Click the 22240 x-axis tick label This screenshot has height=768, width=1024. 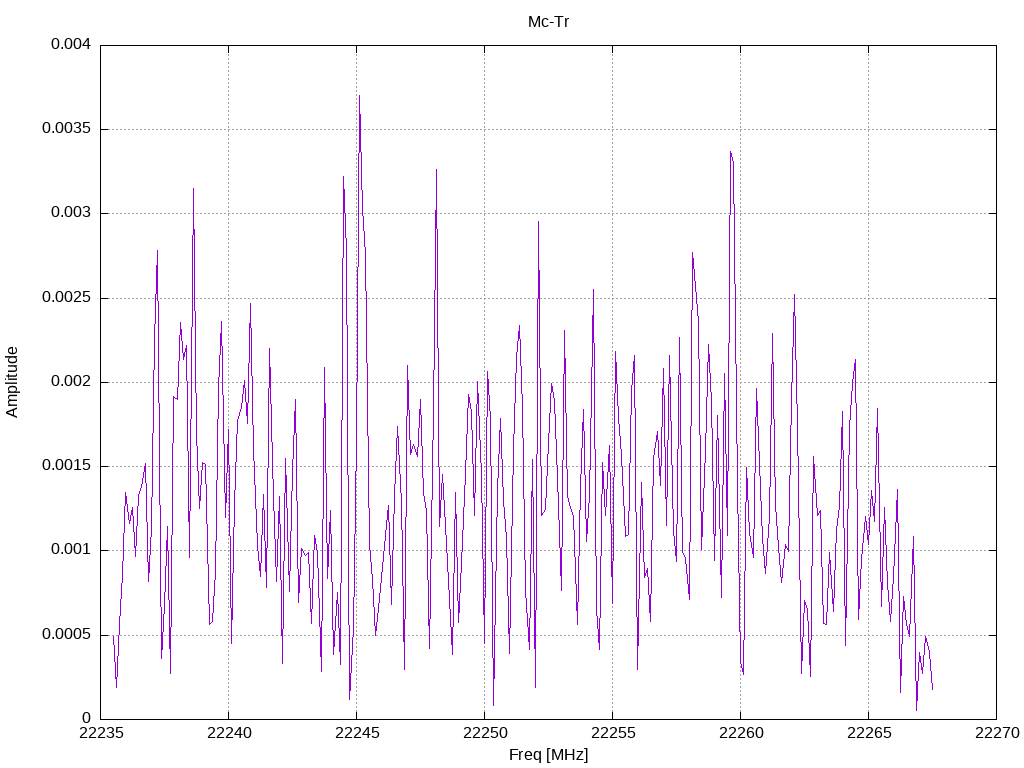coord(229,733)
